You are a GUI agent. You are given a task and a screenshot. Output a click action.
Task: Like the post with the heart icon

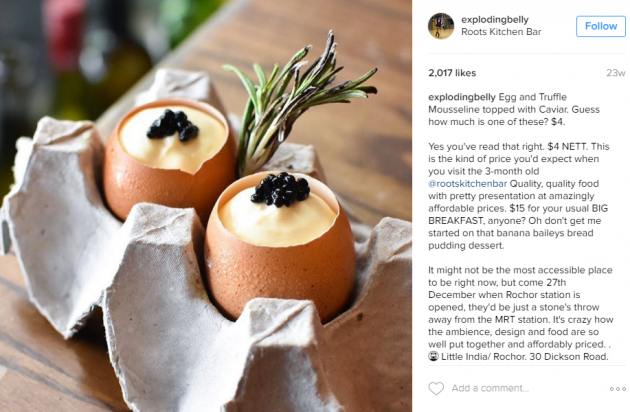[436, 388]
